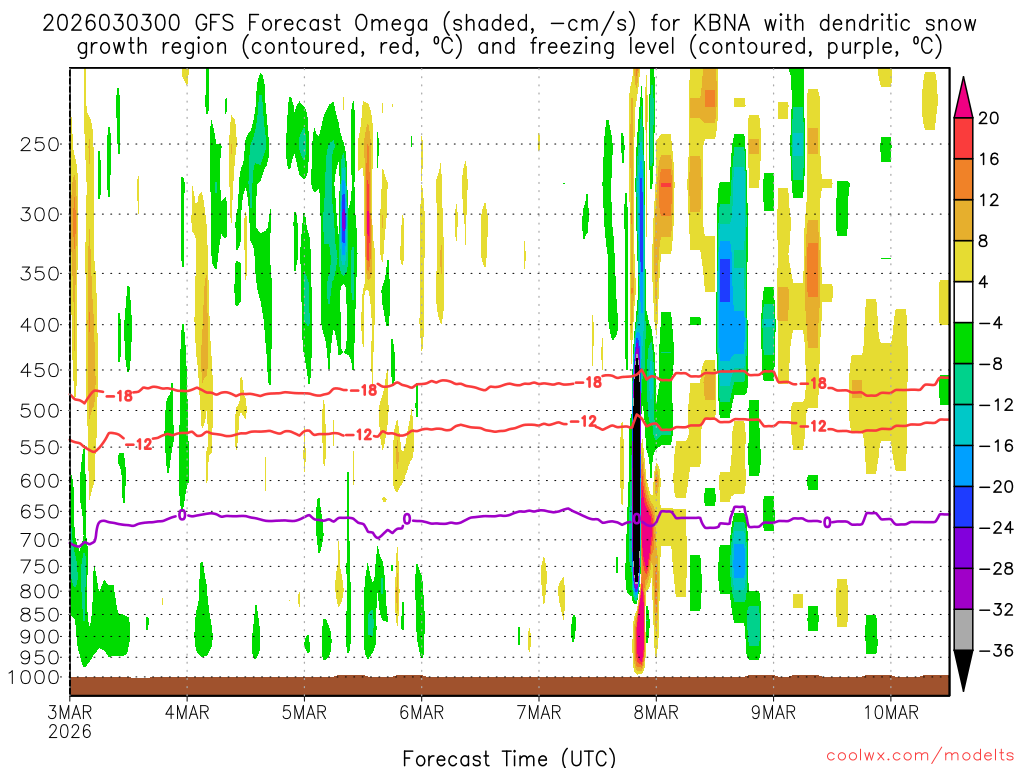Click the 750 pressure level label
This screenshot has height=768, width=1024.
pyautogui.click(x=40, y=566)
